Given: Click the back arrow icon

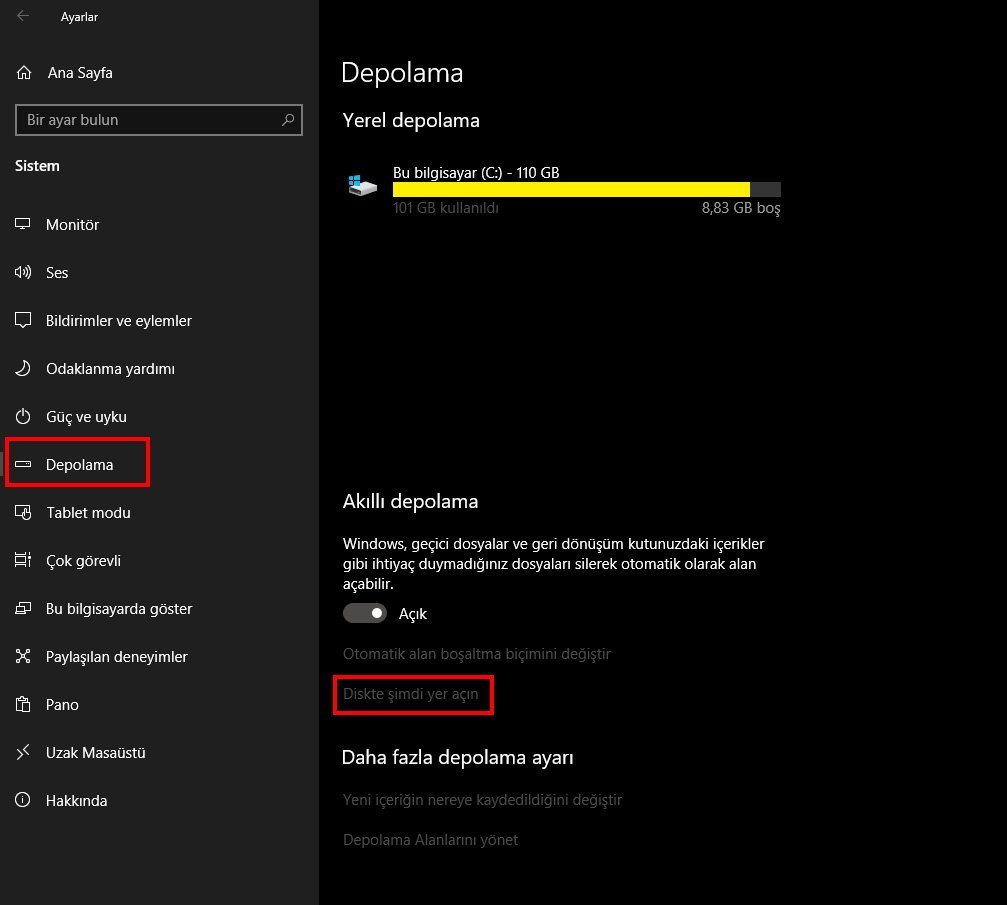Looking at the screenshot, I should pos(23,16).
